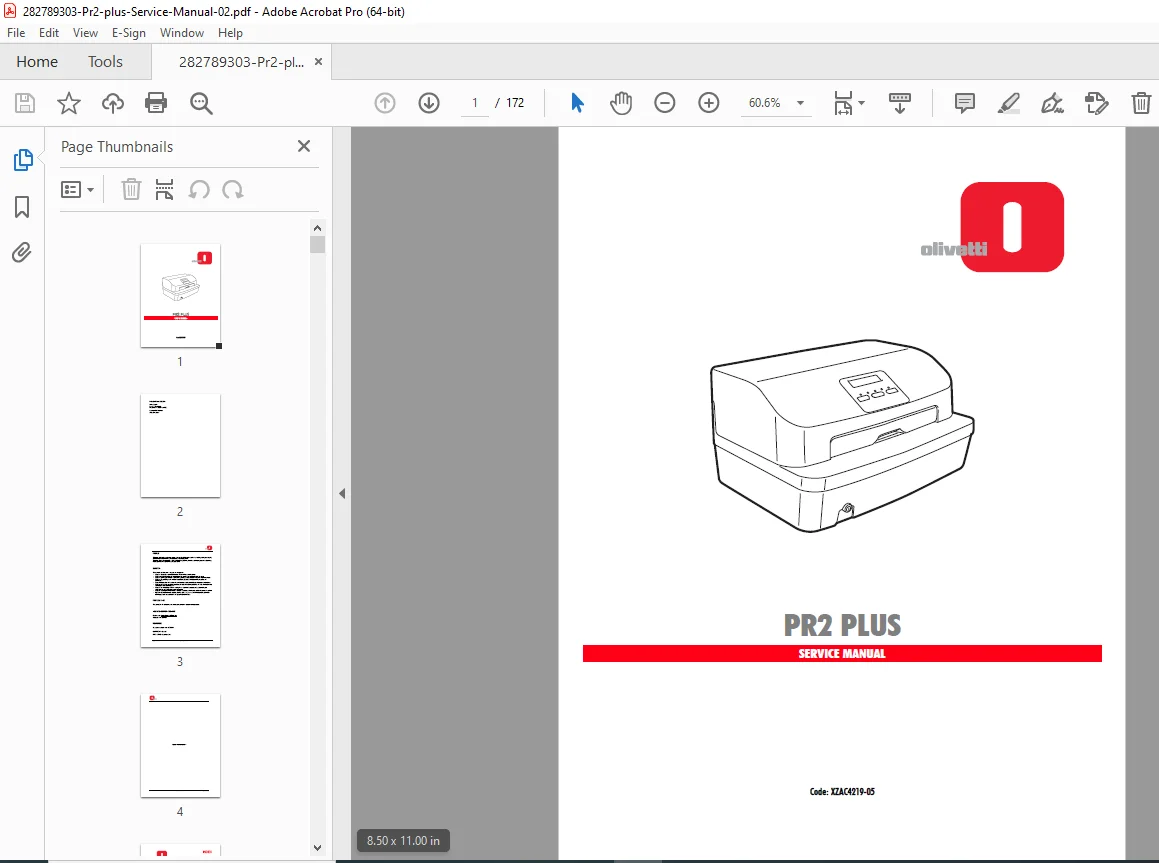Viewport: 1159px width, 863px height.
Task: Click the current page number field
Action: pyautogui.click(x=475, y=103)
